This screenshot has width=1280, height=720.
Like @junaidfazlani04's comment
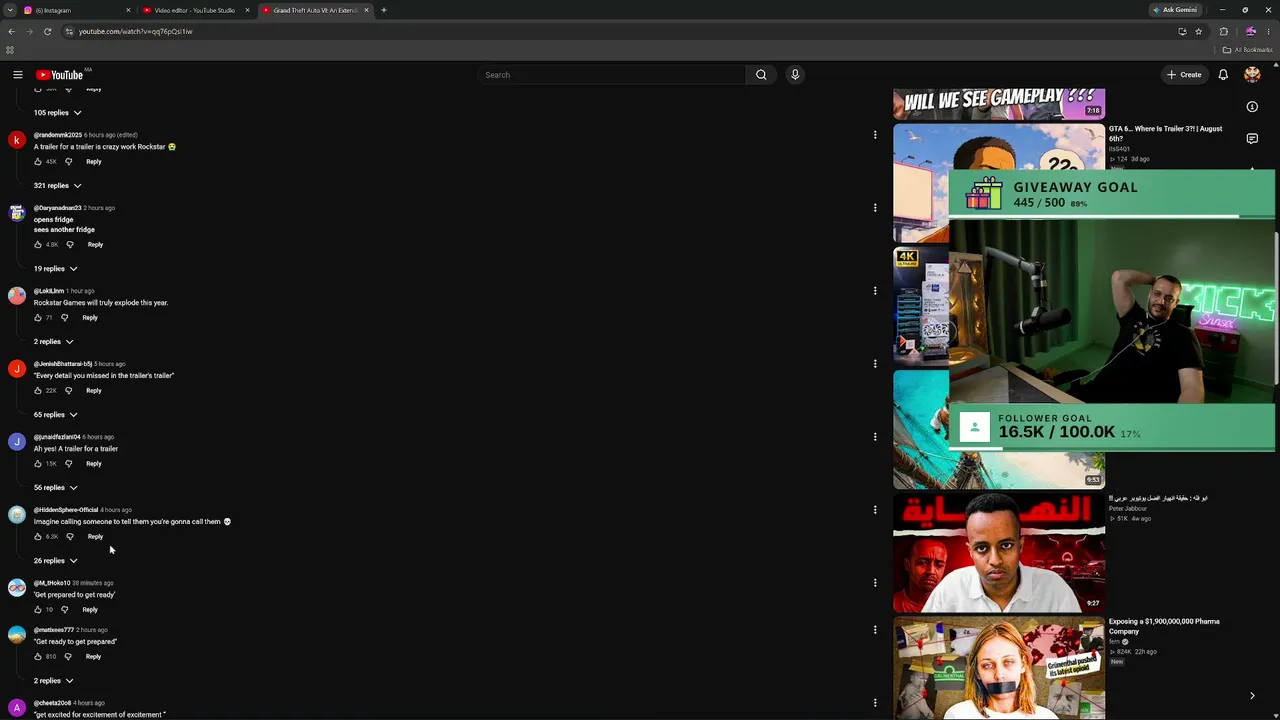tap(38, 463)
